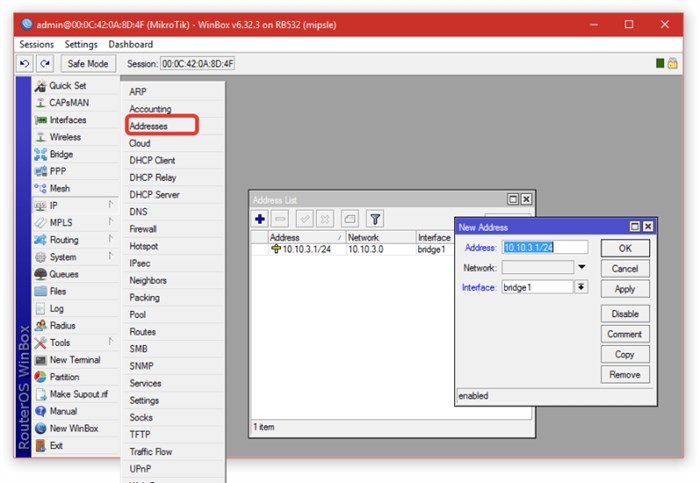Image resolution: width=700 pixels, height=483 pixels.
Task: Expand the Routing submenu in sidebar
Action: (76, 240)
